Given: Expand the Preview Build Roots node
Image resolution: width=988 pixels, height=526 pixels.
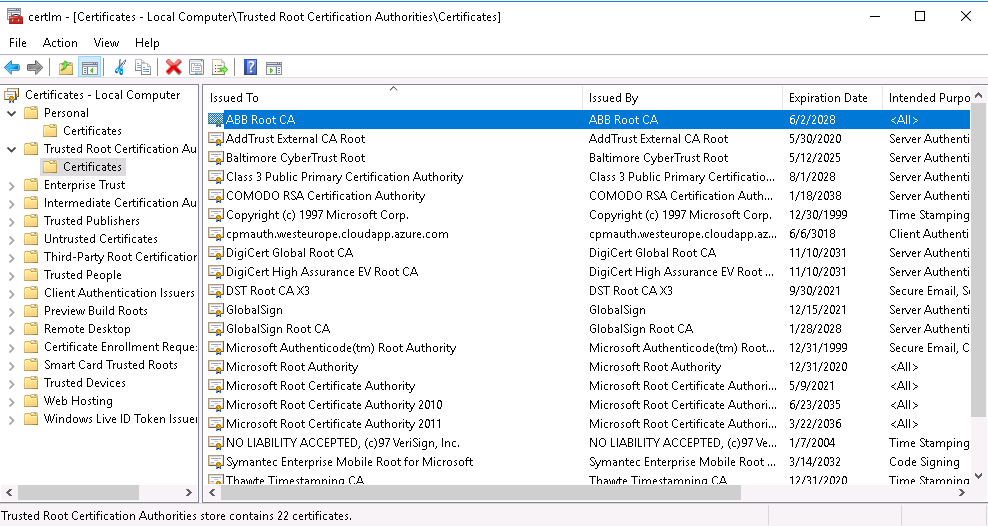Looking at the screenshot, I should tap(11, 311).
